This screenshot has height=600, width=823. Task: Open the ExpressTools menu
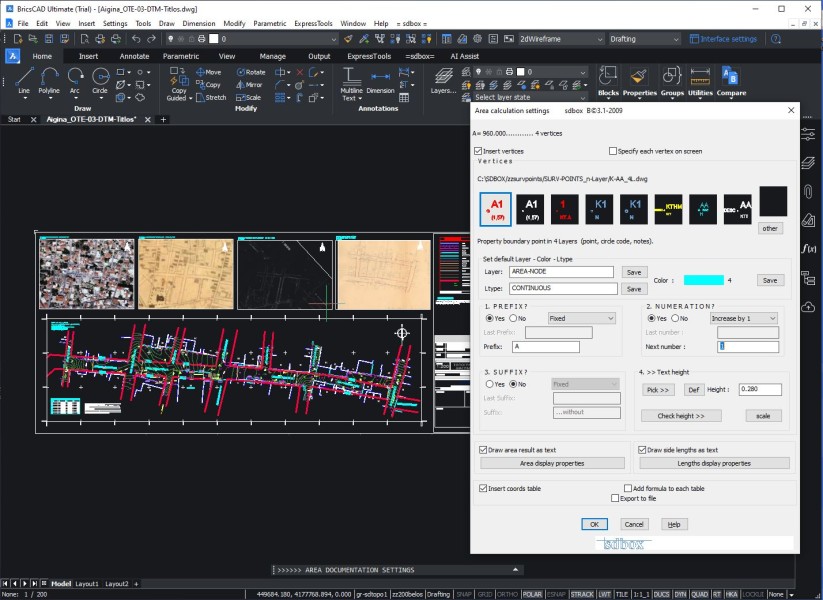point(313,24)
